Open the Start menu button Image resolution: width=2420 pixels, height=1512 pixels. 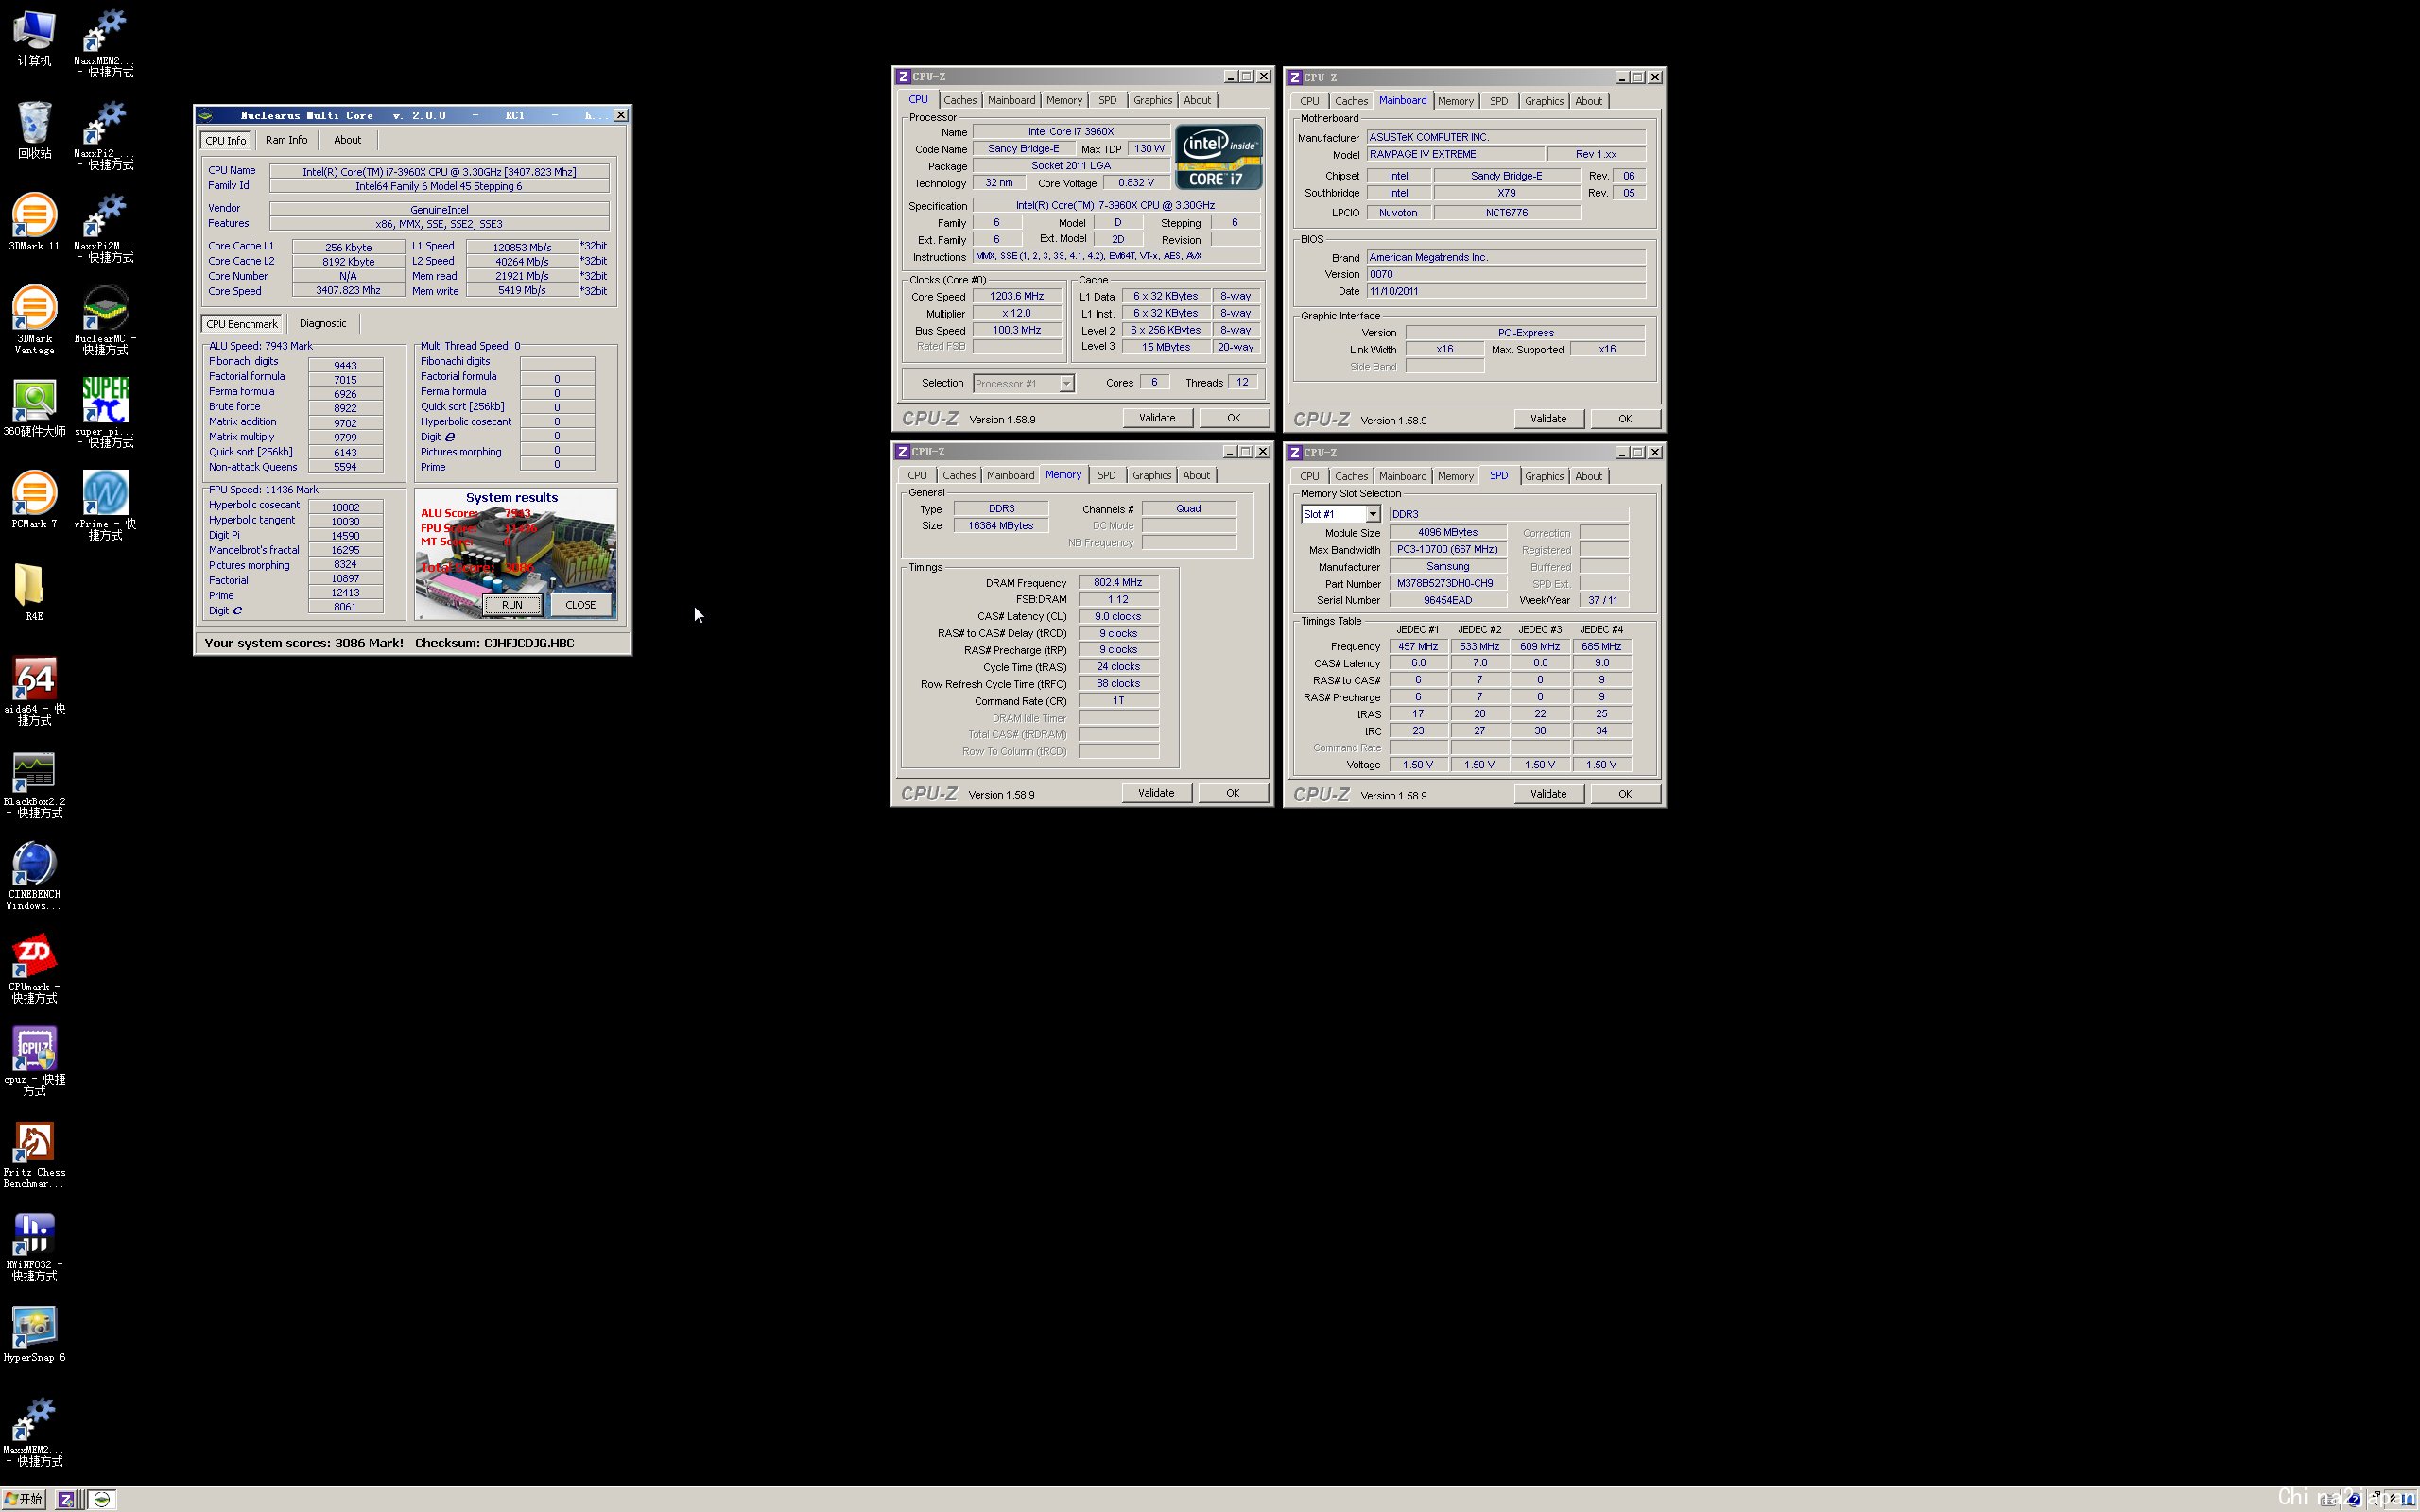[x=24, y=1499]
